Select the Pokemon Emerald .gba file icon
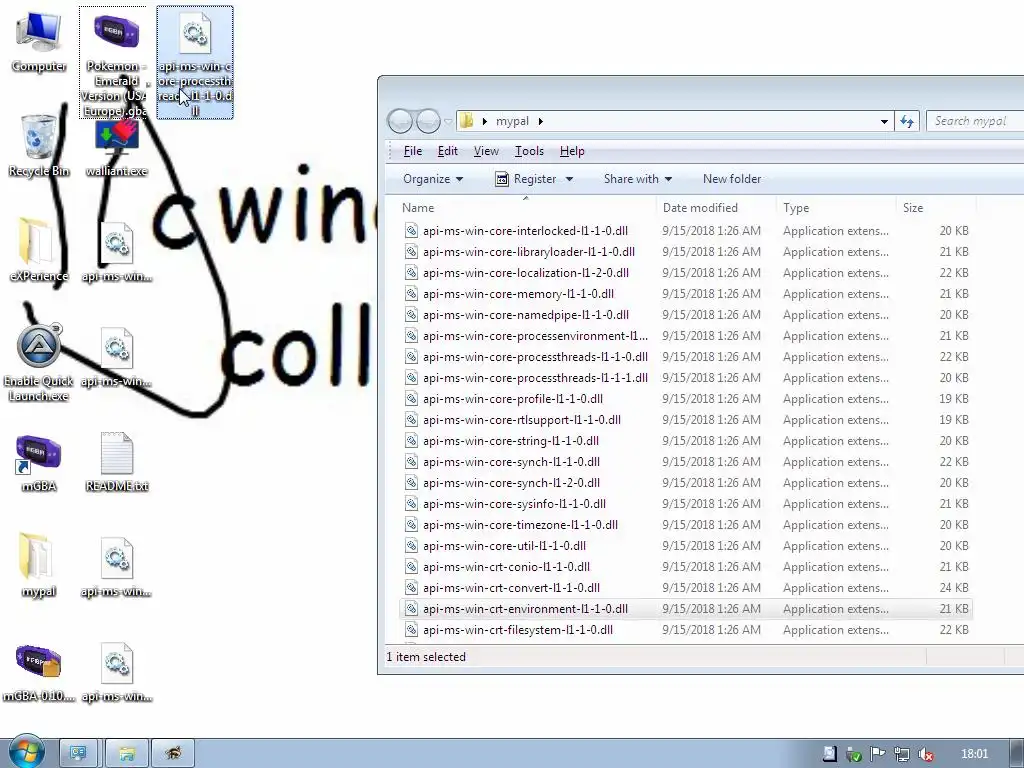 click(115, 62)
